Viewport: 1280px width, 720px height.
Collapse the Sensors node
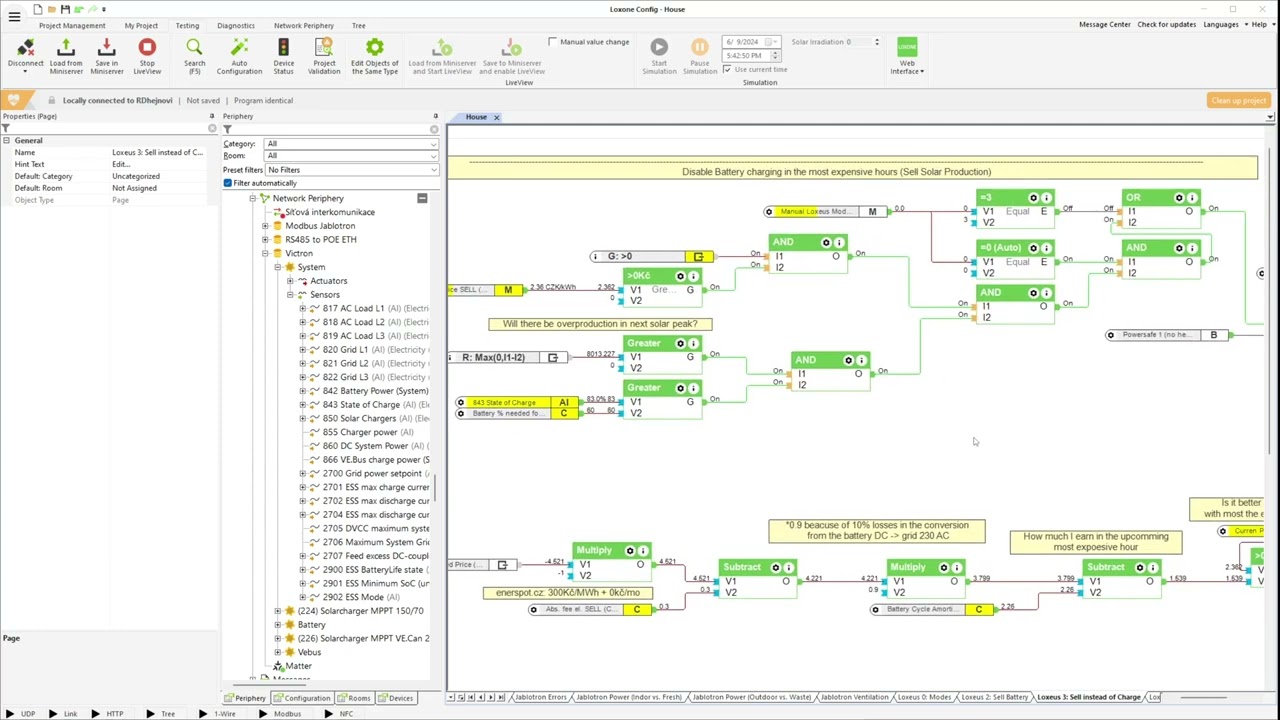point(290,295)
